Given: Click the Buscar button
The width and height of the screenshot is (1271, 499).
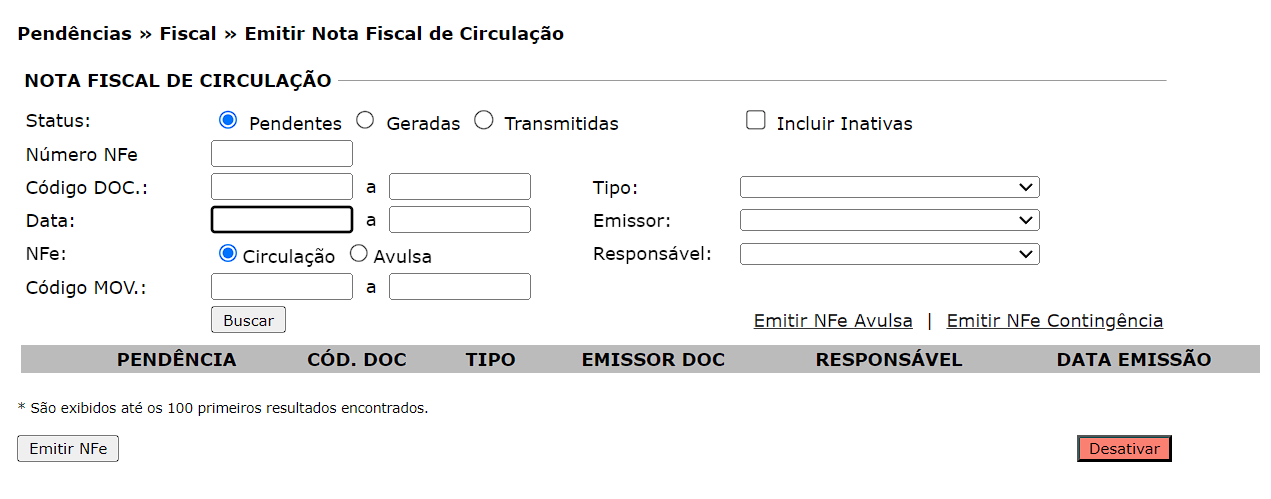Looking at the screenshot, I should coord(248,320).
